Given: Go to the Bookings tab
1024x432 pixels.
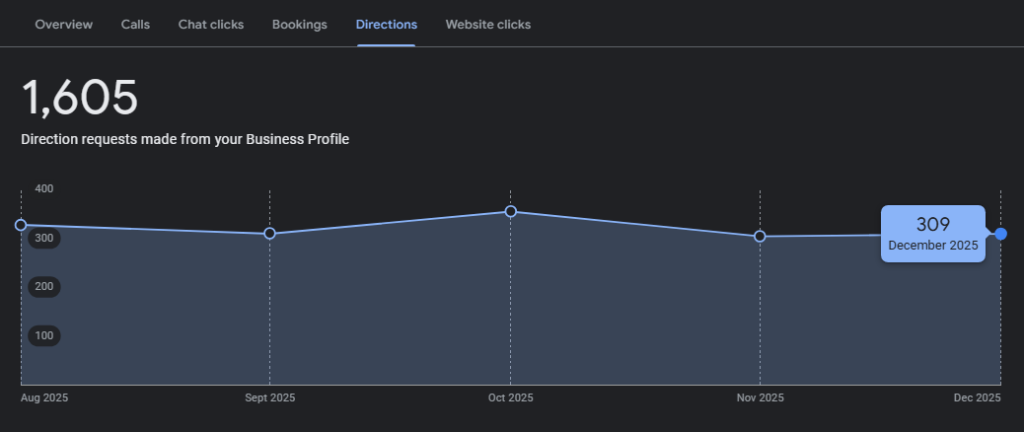Looking at the screenshot, I should [299, 24].
